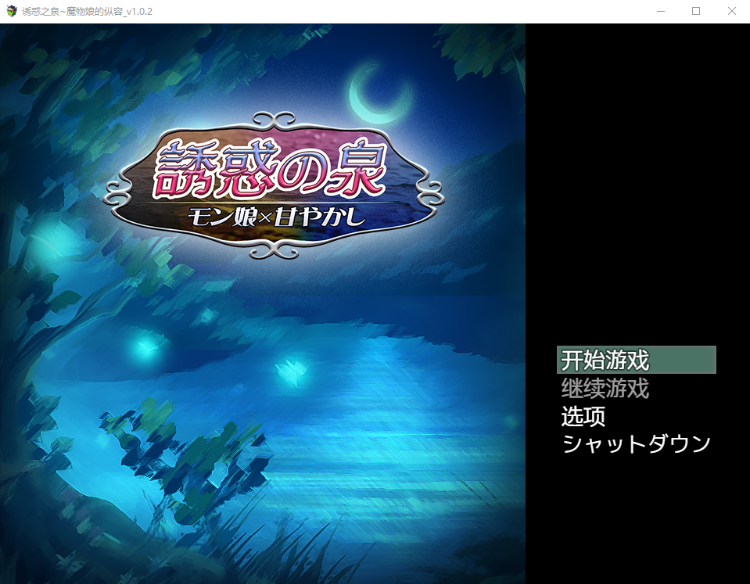
Task: Click the モン娘×甘やかし subtitle text
Action: pos(276,218)
